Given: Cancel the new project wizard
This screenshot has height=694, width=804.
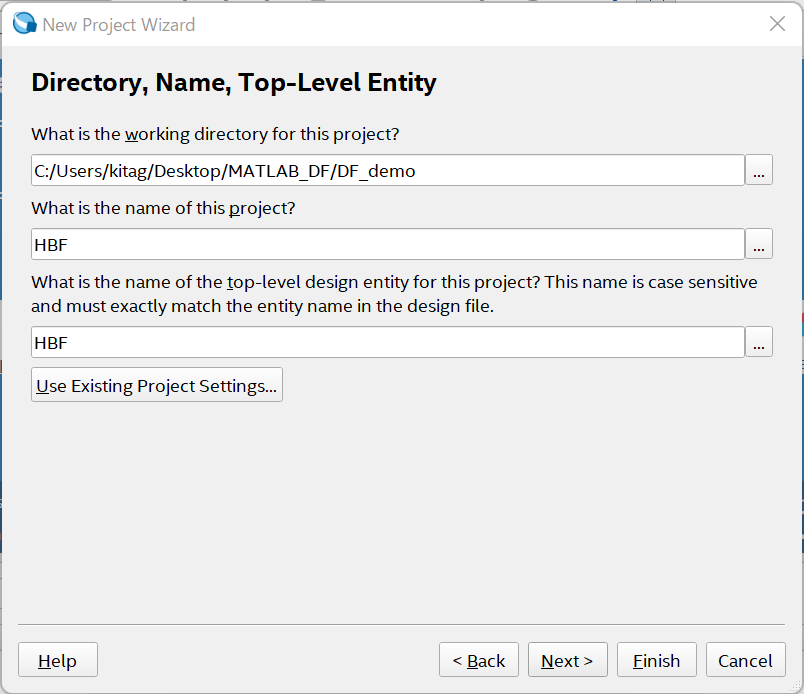Looking at the screenshot, I should (x=745, y=660).
